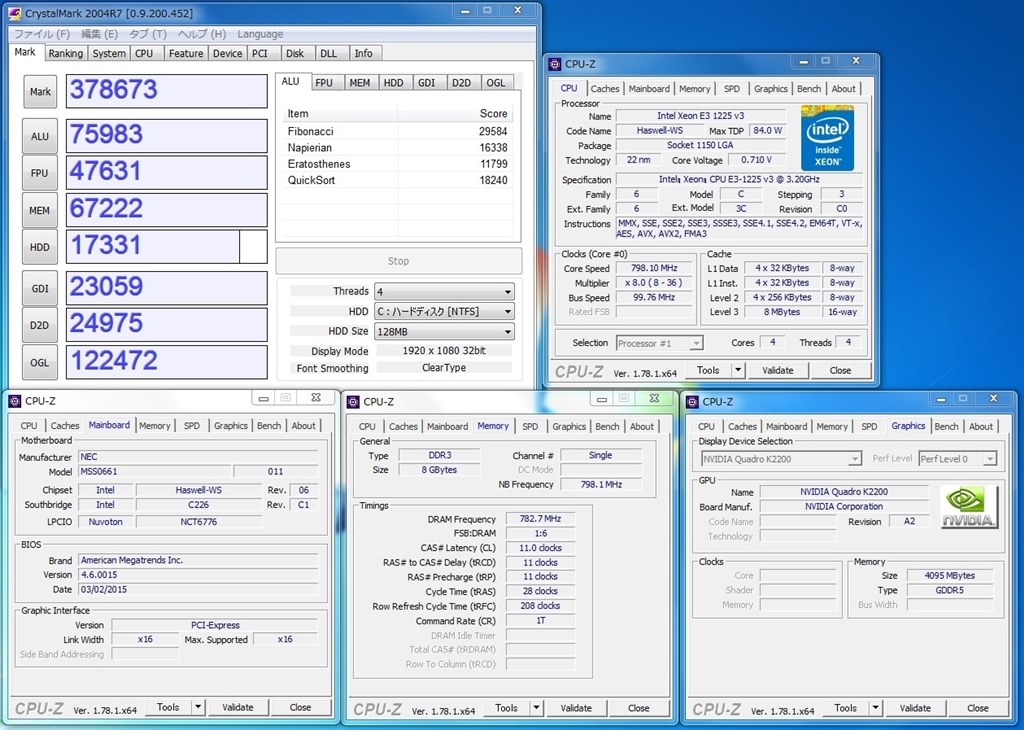The image size is (1024, 730).
Task: Click the Core Speed value 798.10 MHz
Action: coord(654,268)
